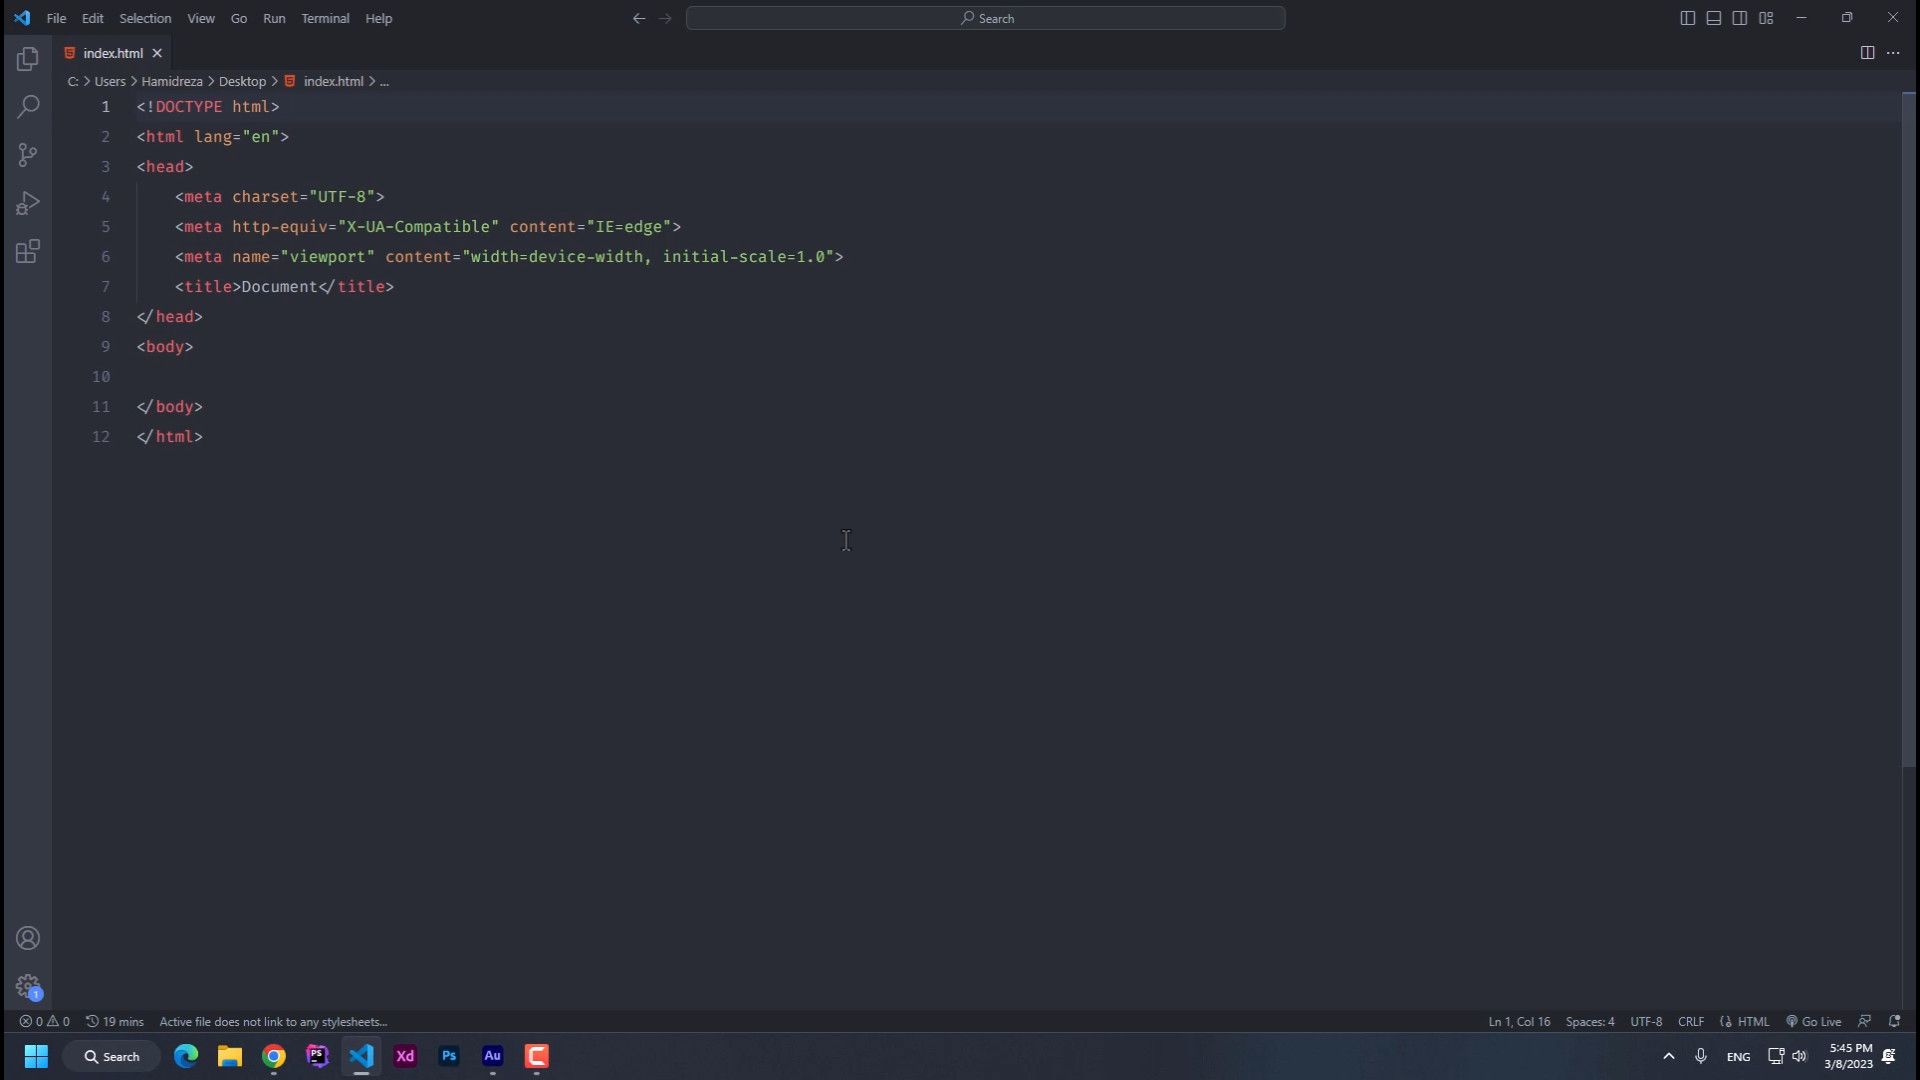Open the Extensions view
Screen dimensions: 1920x1080
[28, 251]
